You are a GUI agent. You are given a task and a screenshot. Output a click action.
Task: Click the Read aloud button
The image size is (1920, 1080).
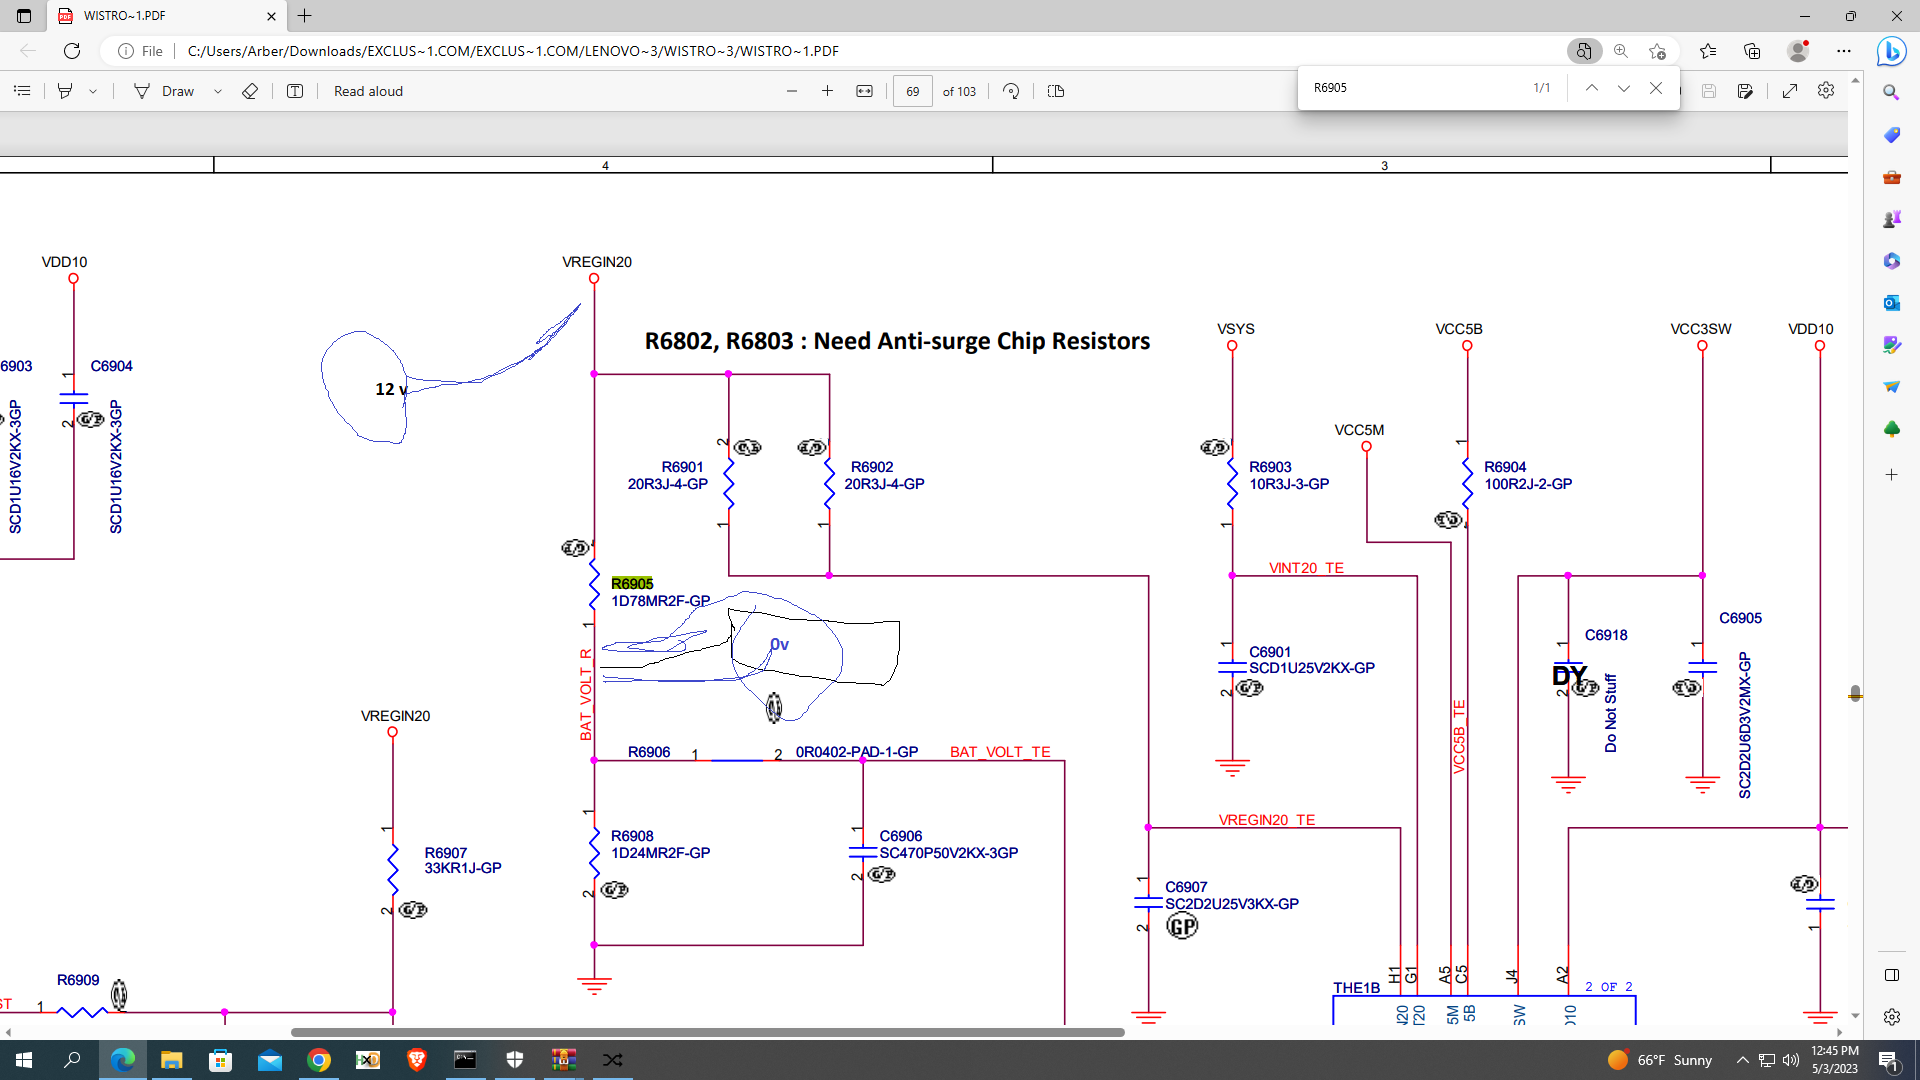pos(368,91)
